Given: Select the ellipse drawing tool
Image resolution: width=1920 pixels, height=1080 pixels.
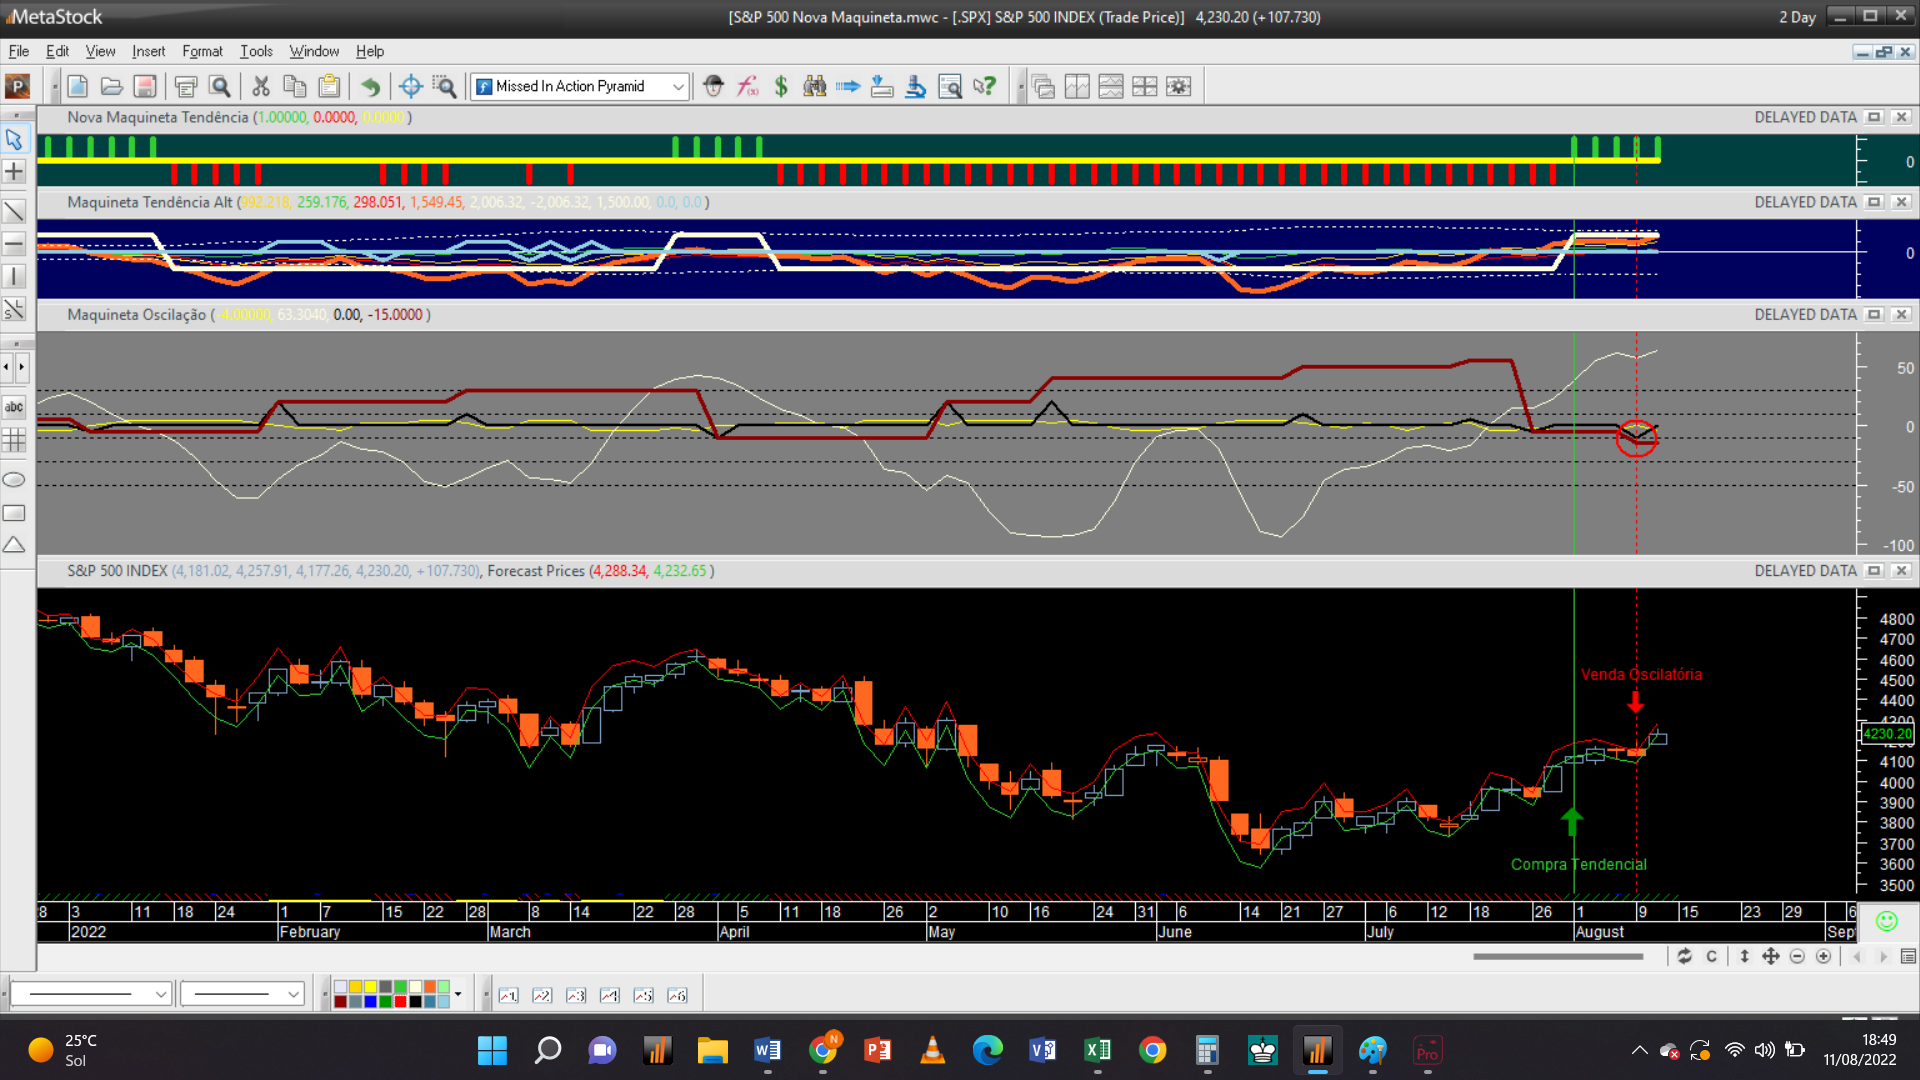Looking at the screenshot, I should 14,480.
